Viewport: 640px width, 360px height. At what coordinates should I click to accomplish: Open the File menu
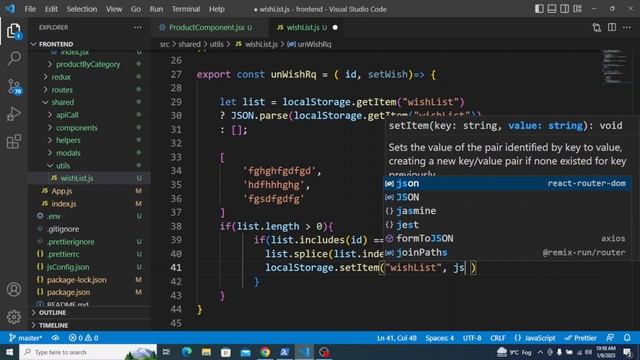(30, 9)
